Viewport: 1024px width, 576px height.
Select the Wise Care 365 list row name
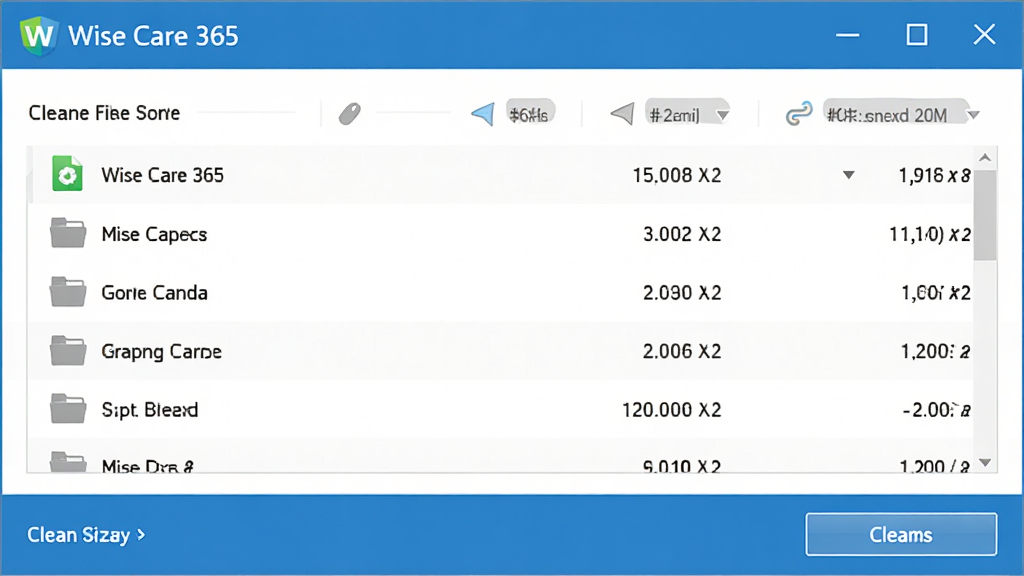click(162, 175)
